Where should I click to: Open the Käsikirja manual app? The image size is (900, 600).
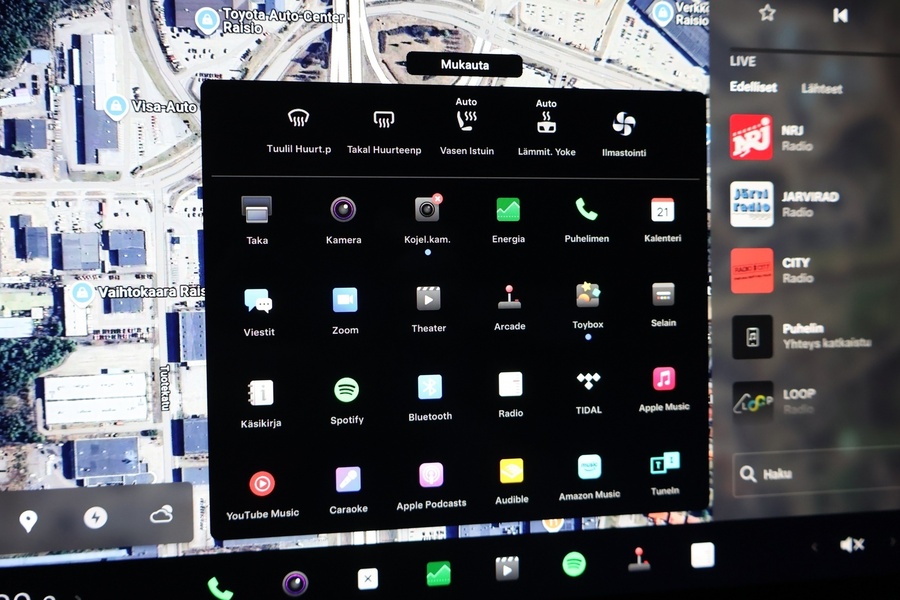[261, 393]
